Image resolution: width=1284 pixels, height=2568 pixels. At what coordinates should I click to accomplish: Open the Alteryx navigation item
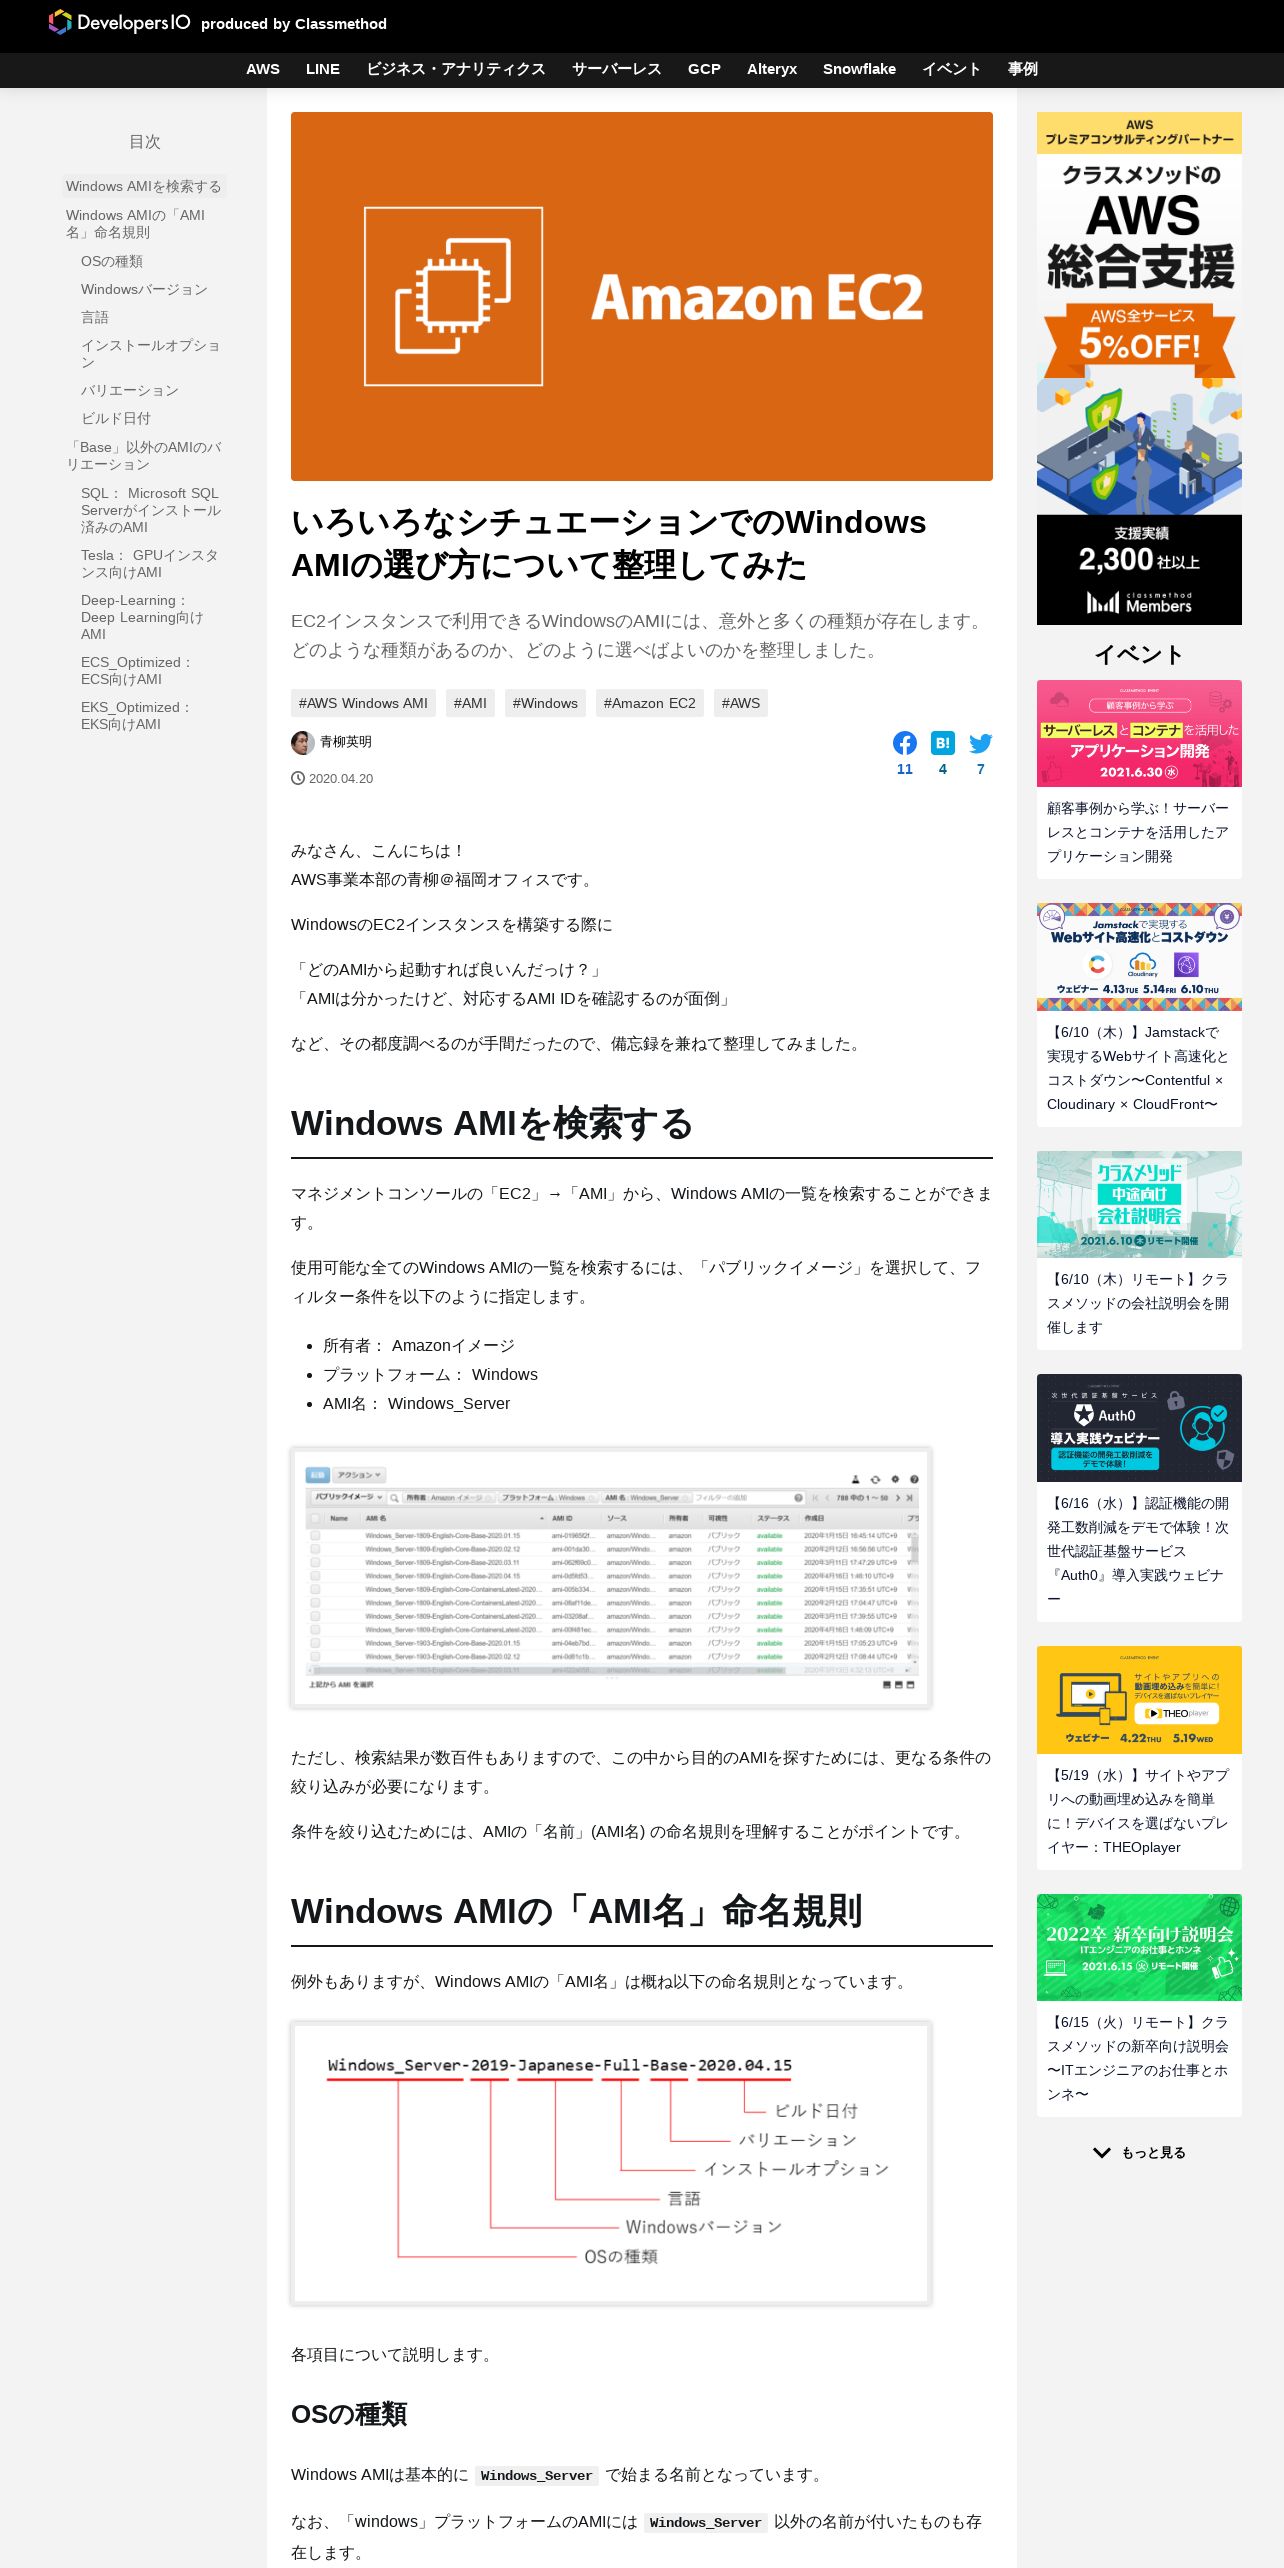click(772, 69)
